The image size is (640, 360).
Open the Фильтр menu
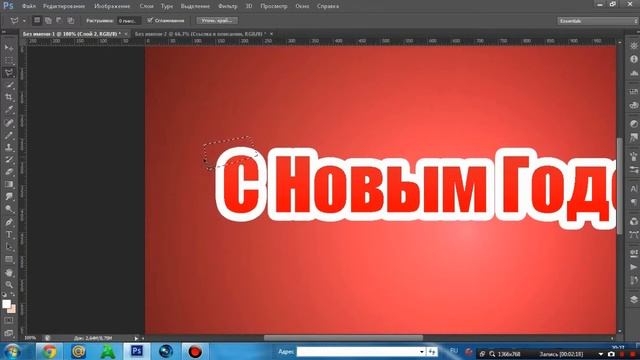pyautogui.click(x=228, y=6)
